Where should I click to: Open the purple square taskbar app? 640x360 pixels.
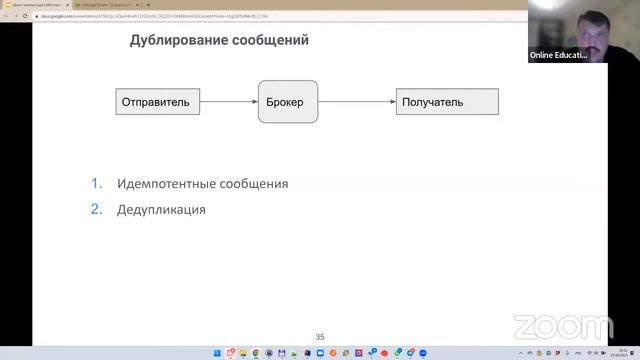click(x=358, y=353)
